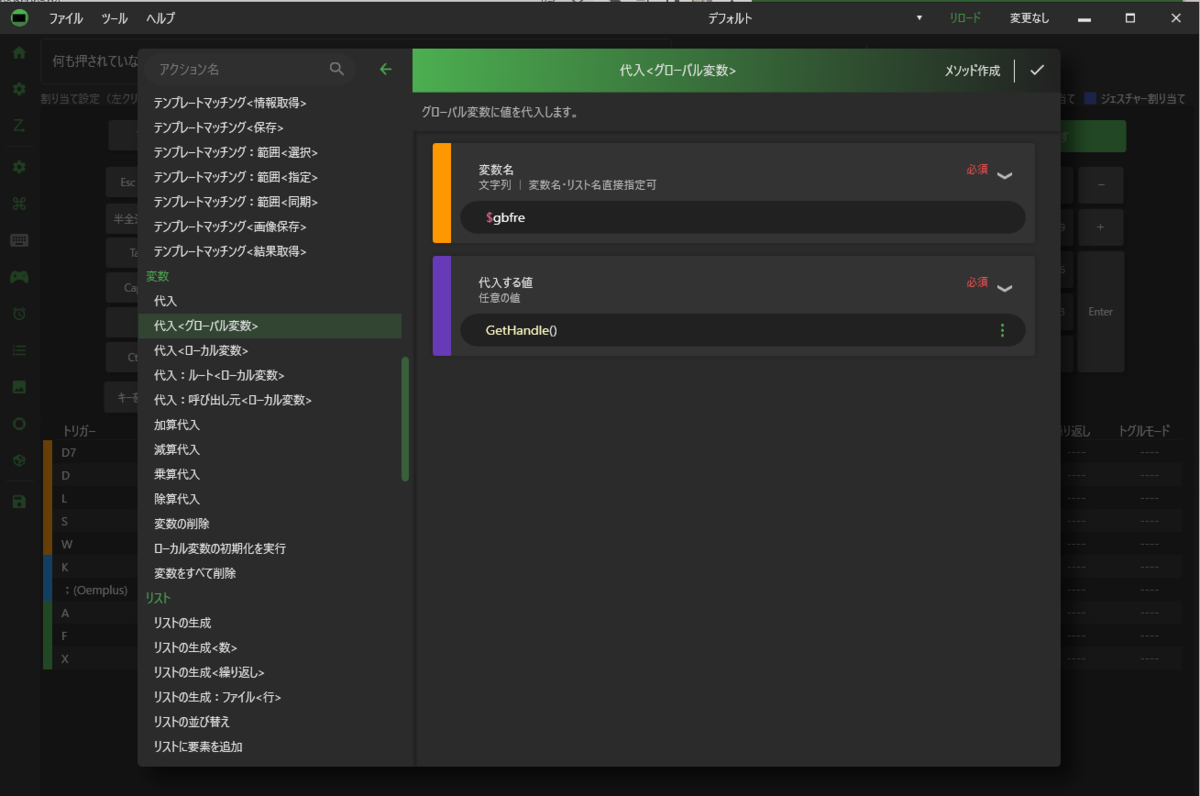Select テンプレートマッチング：範囲<同期> action

[270, 202]
